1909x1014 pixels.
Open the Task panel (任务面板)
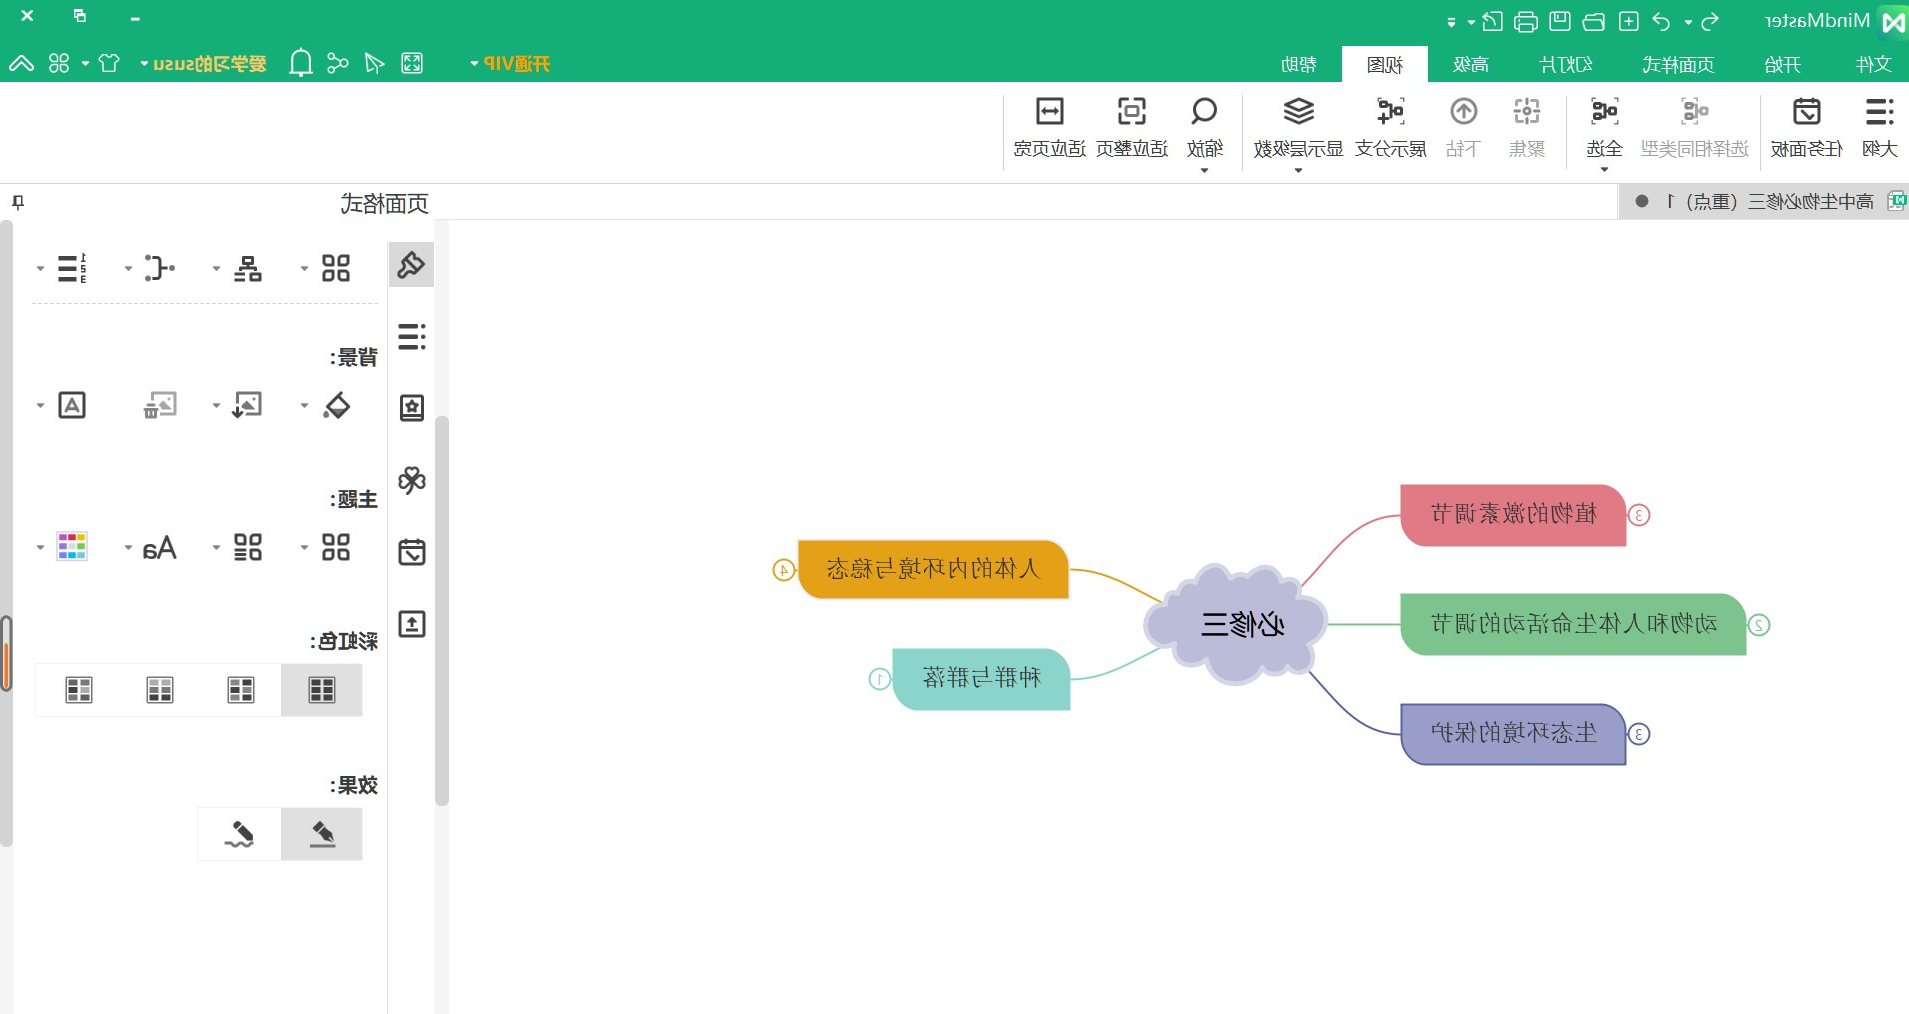(x=1806, y=126)
